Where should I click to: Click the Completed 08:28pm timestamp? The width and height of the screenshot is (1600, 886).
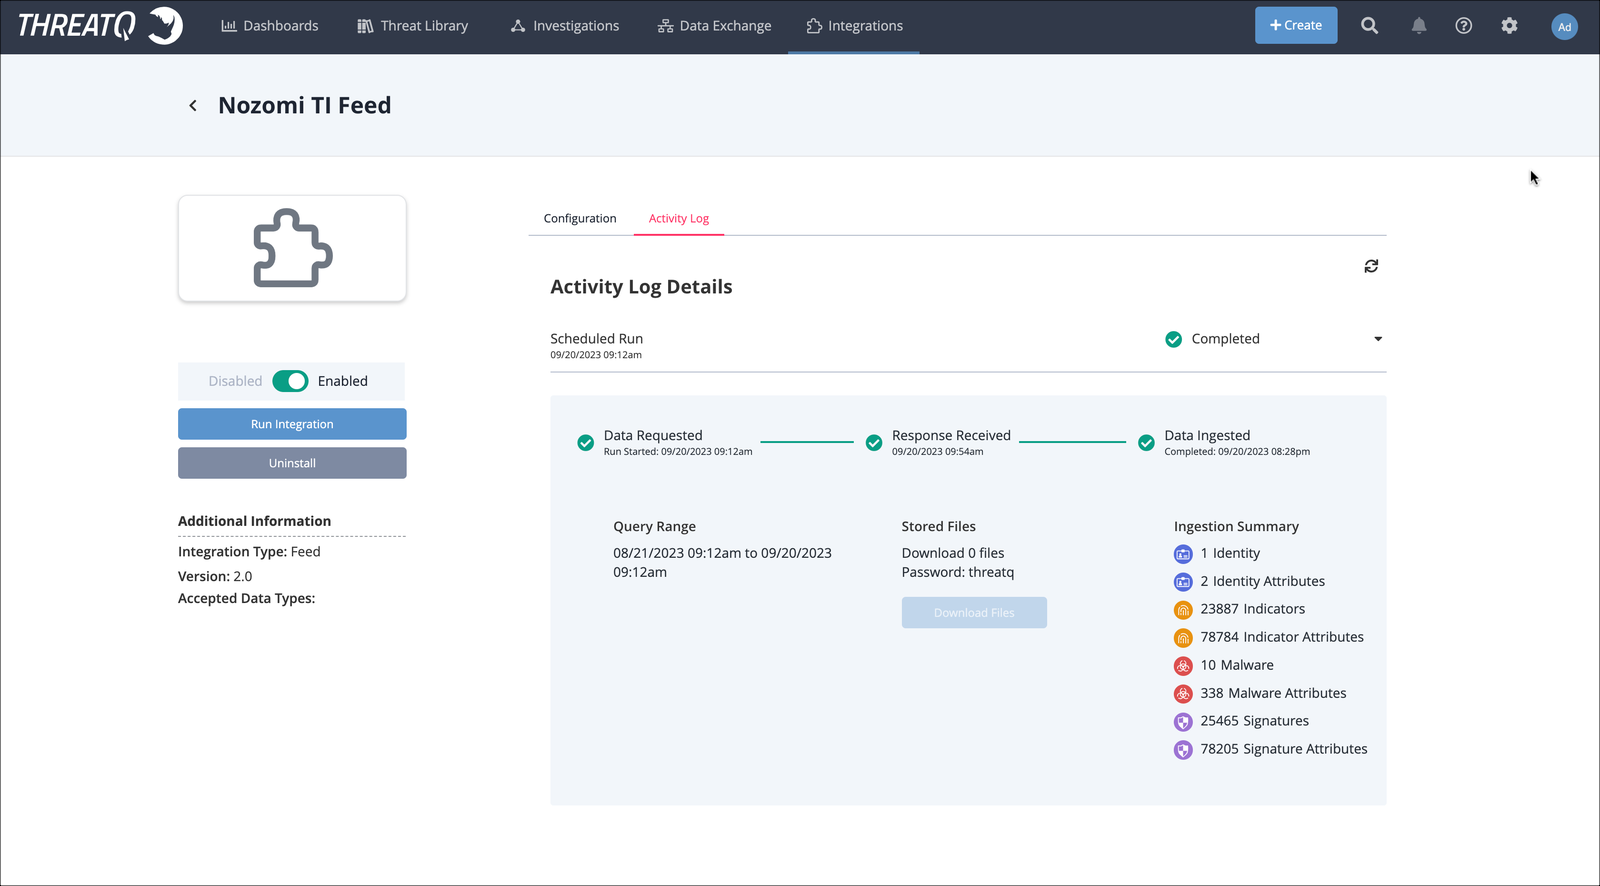(x=1237, y=452)
